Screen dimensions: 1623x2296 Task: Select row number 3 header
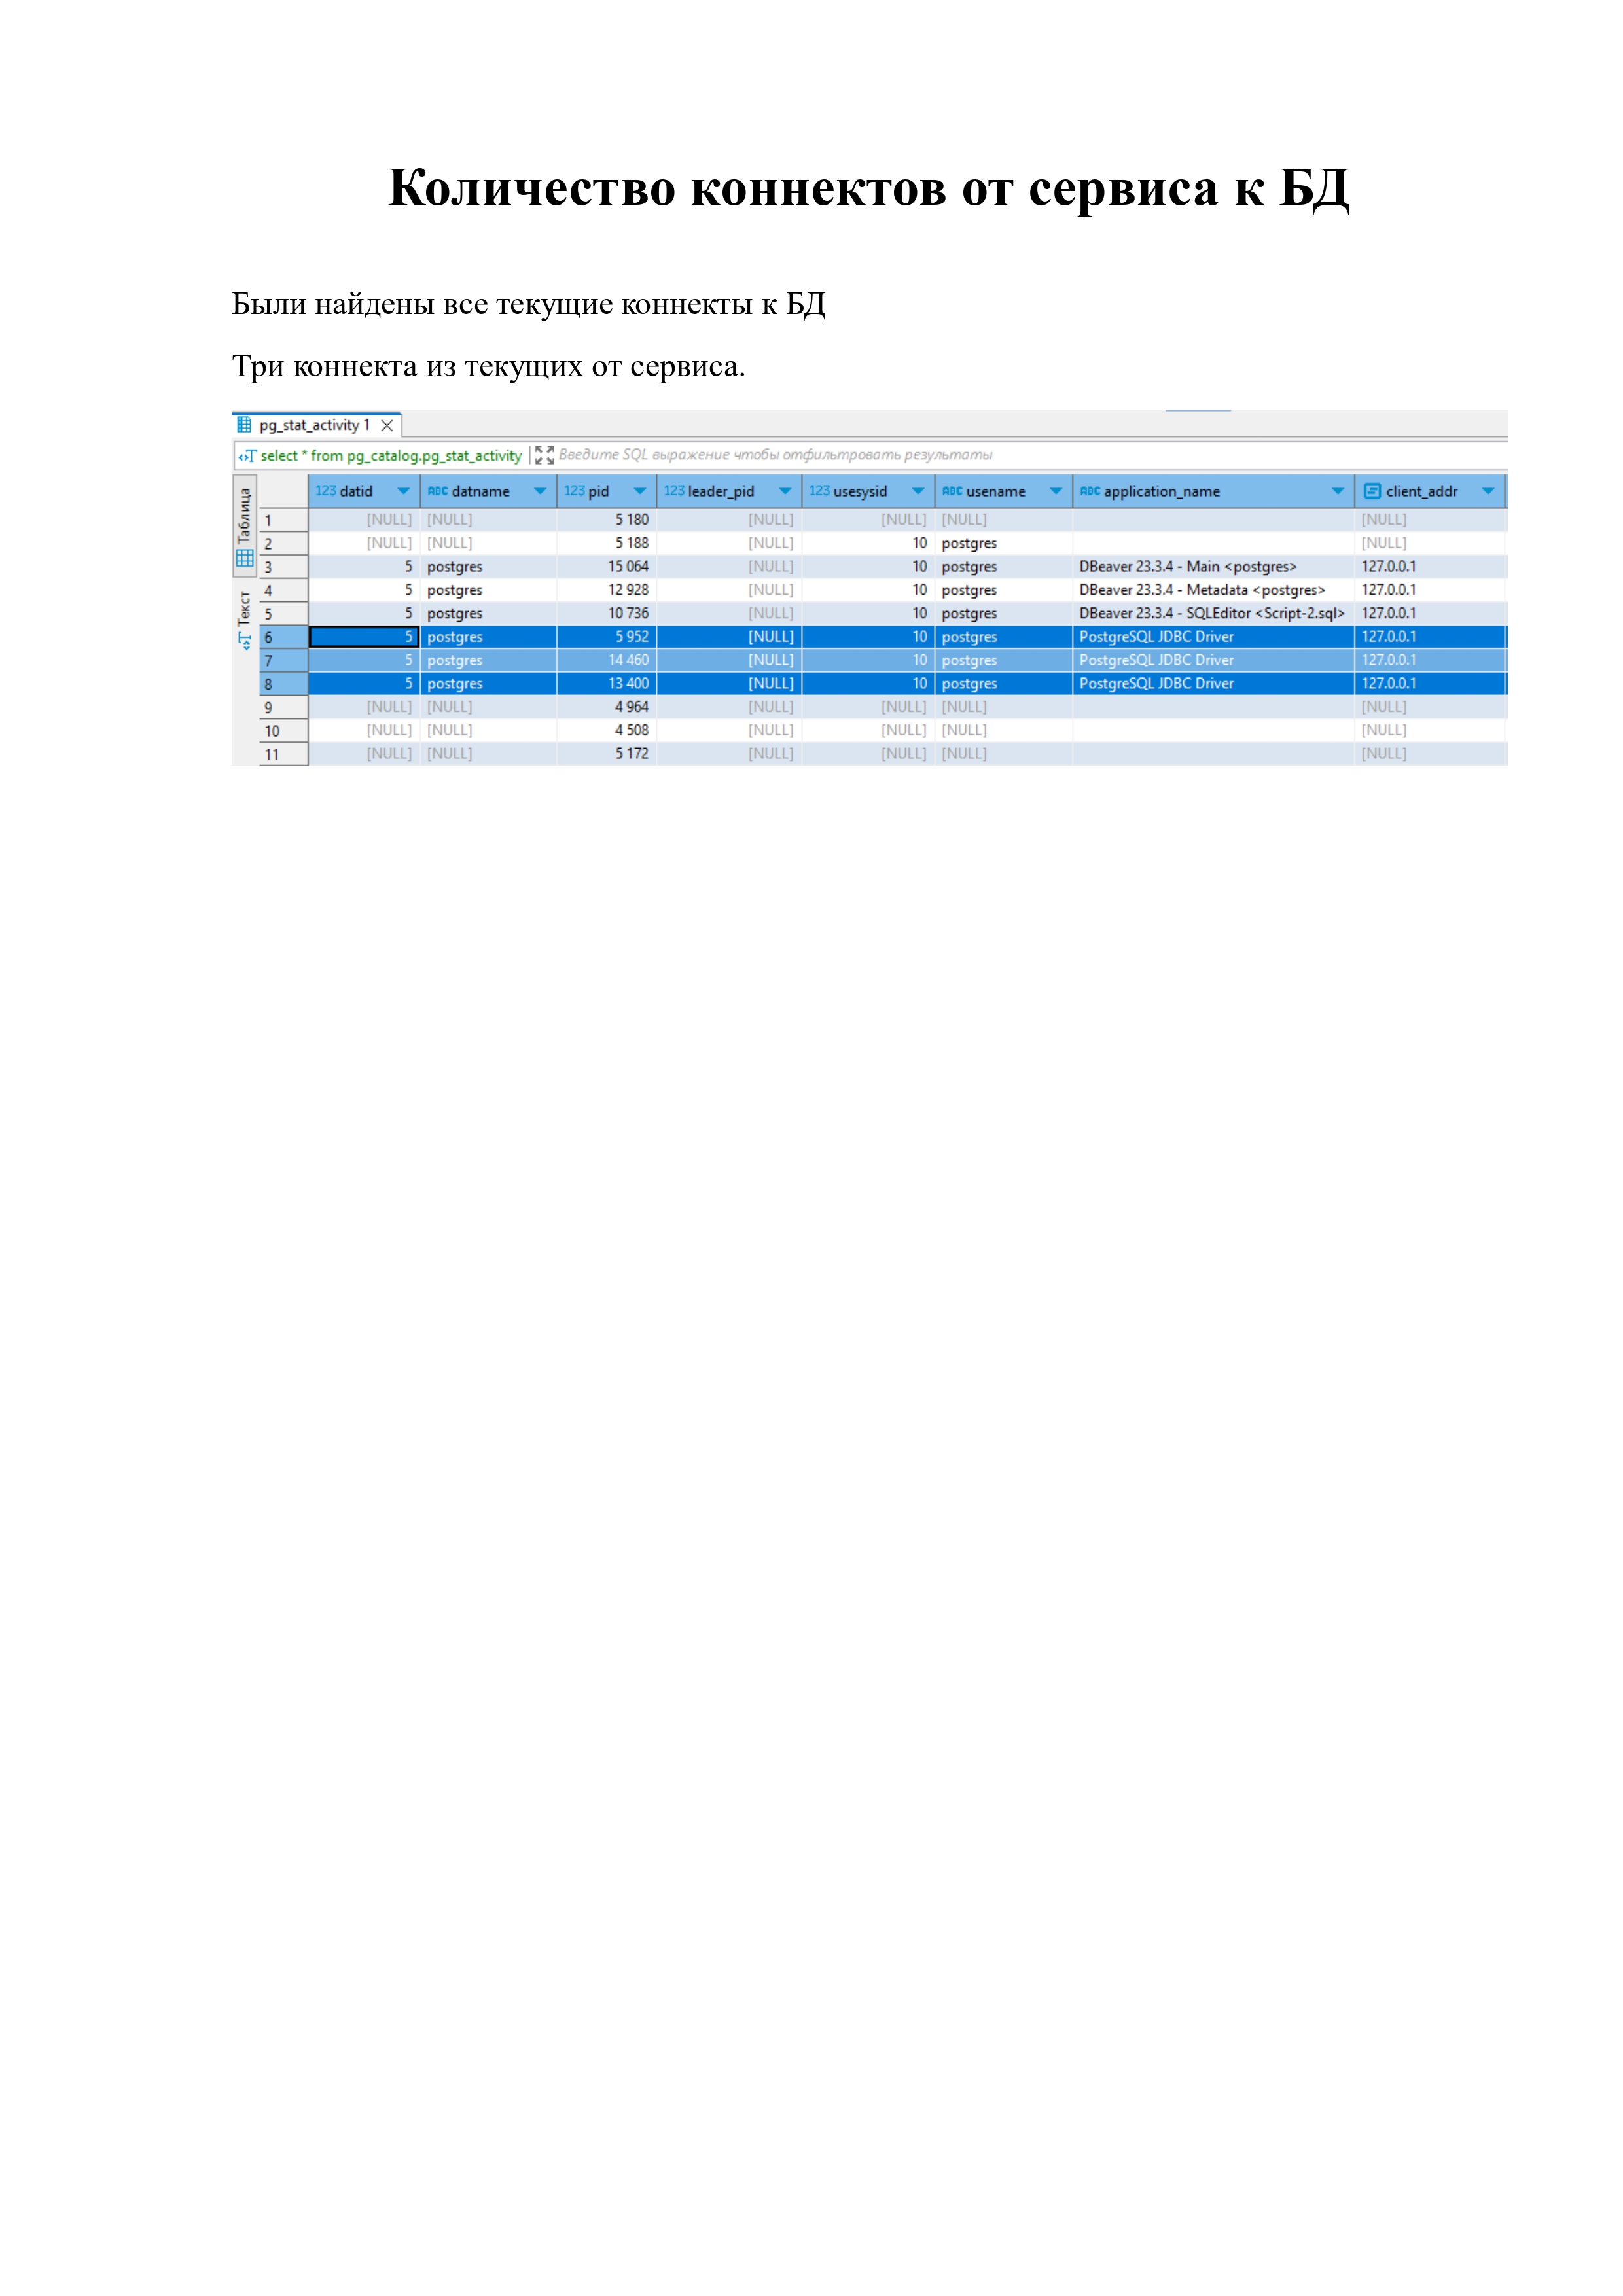[x=283, y=567]
